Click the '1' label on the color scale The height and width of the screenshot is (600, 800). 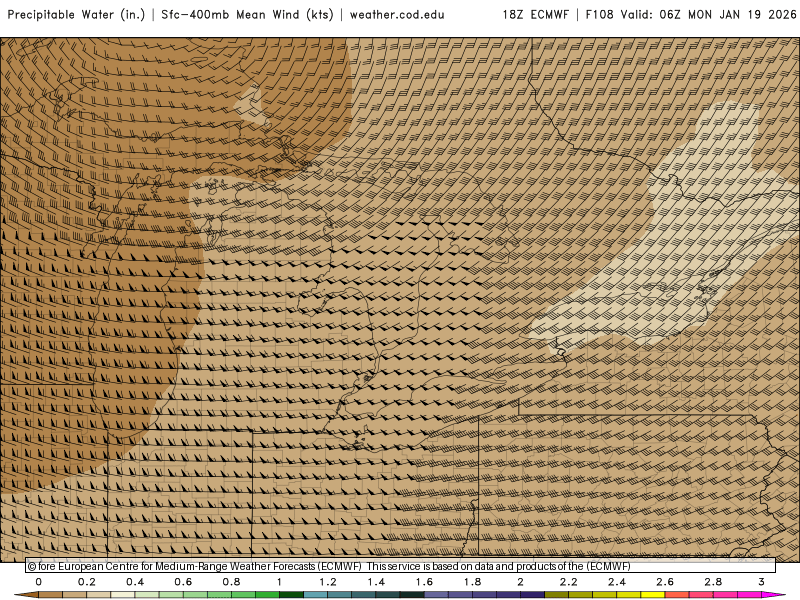(x=279, y=582)
